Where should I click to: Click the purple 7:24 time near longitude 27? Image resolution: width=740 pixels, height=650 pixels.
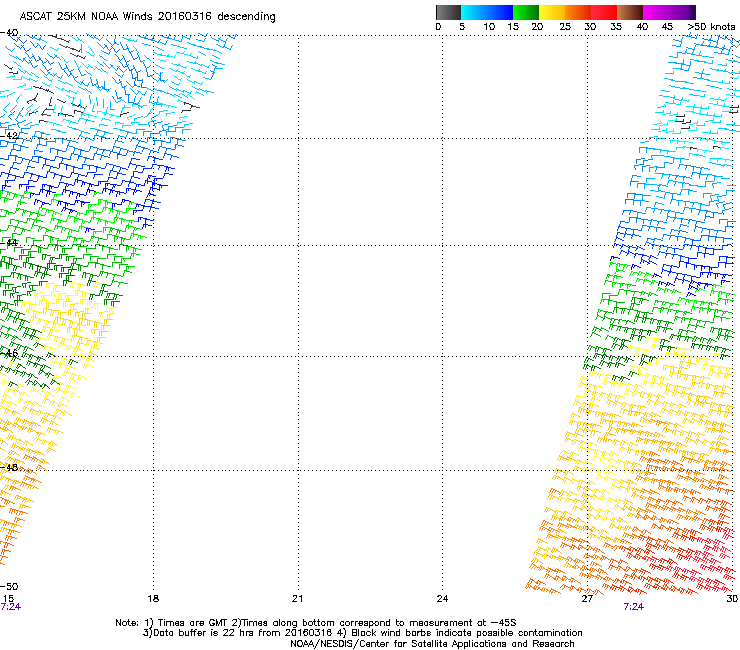(x=633, y=607)
